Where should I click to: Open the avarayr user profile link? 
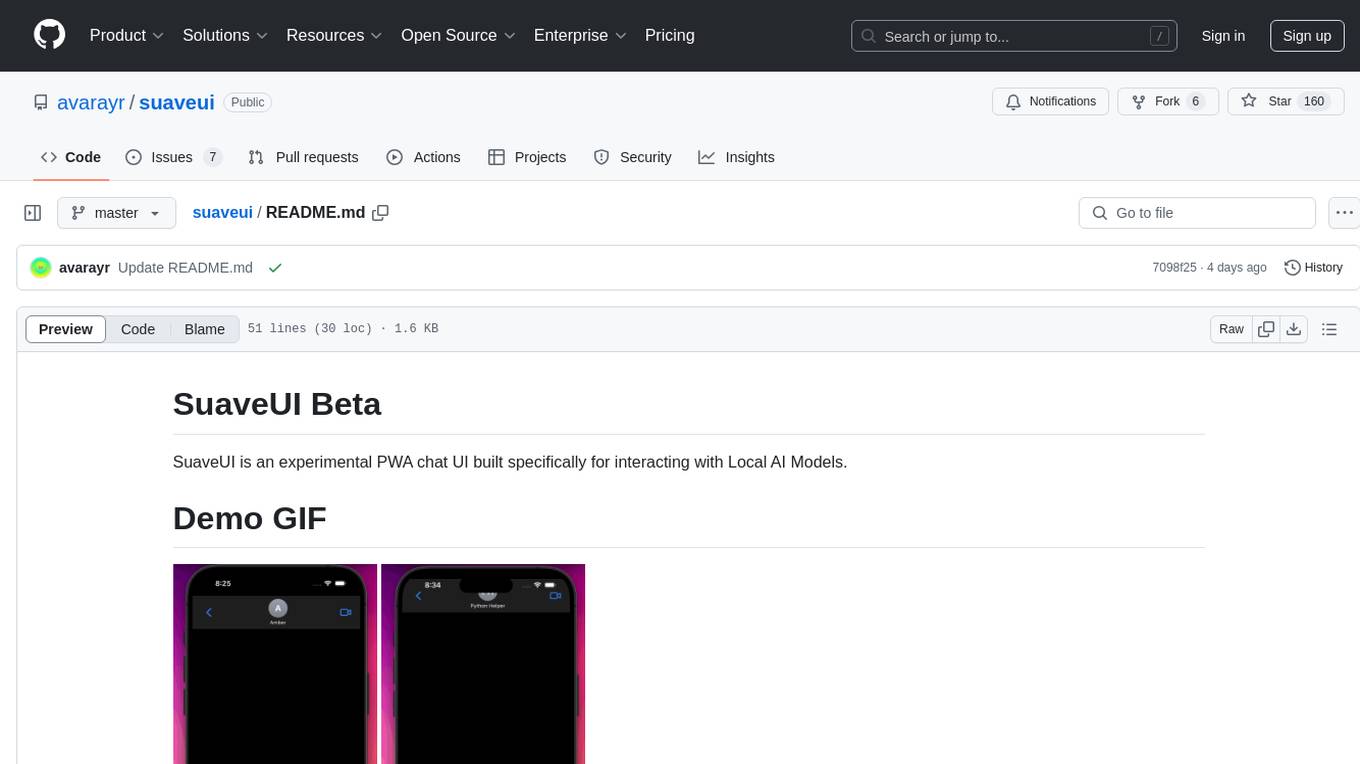tap(92, 102)
